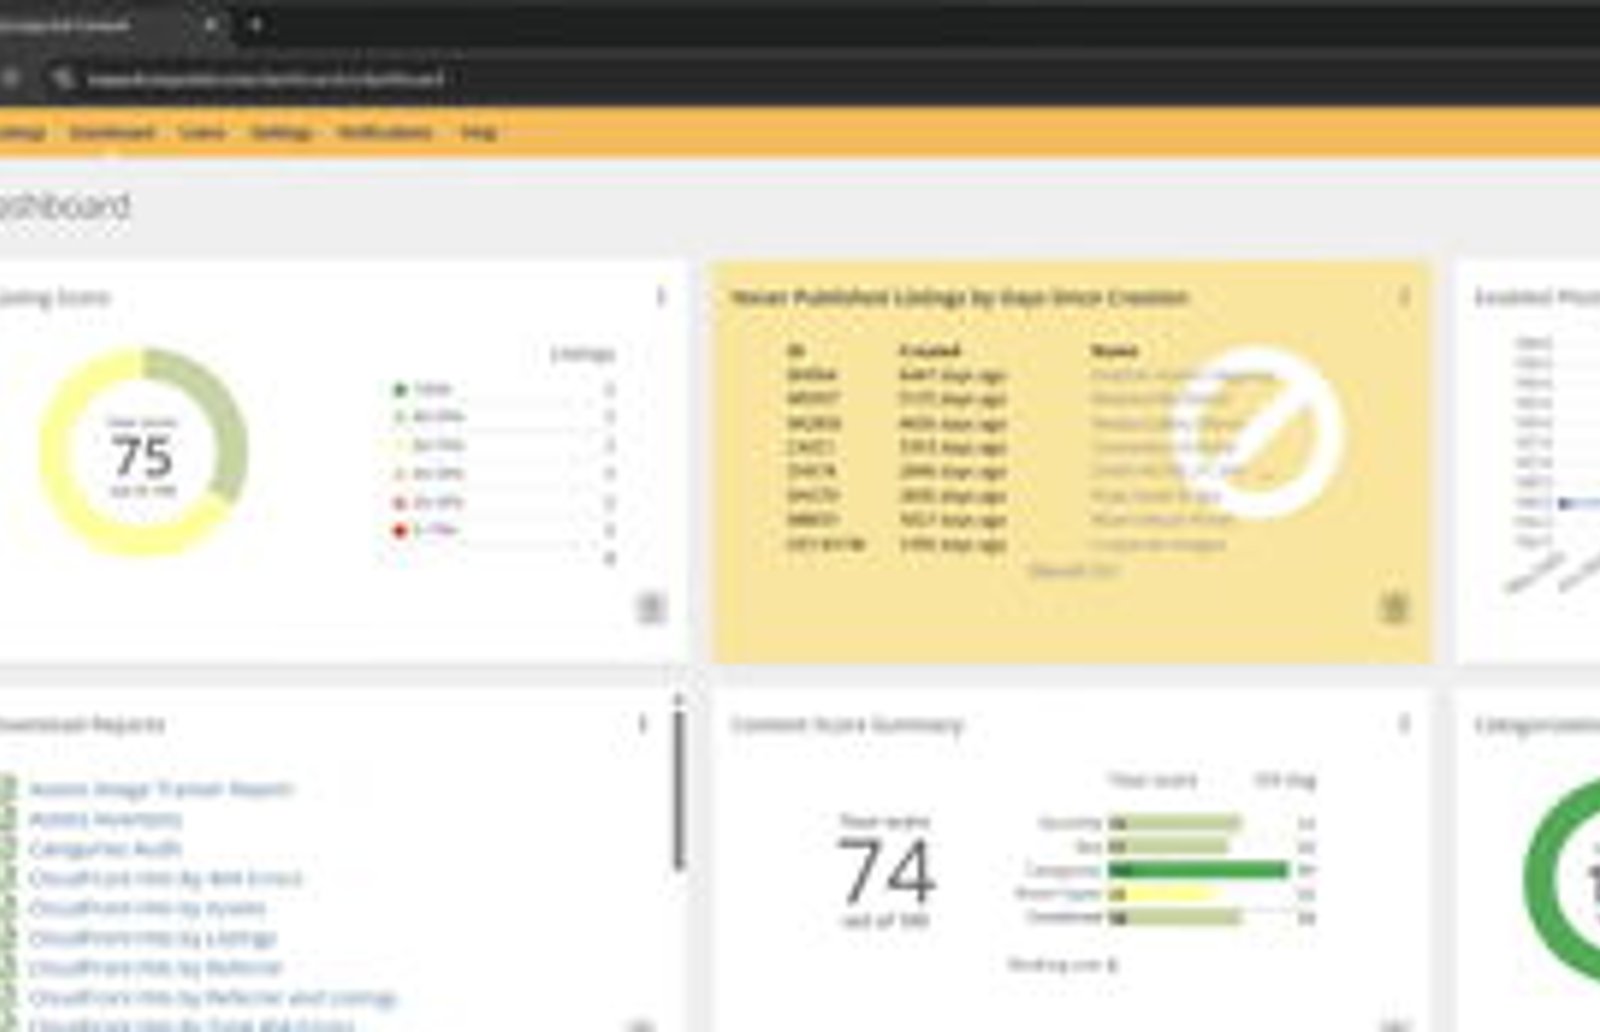
Task: Click the top score bar in Content Score Summary
Action: point(1174,823)
